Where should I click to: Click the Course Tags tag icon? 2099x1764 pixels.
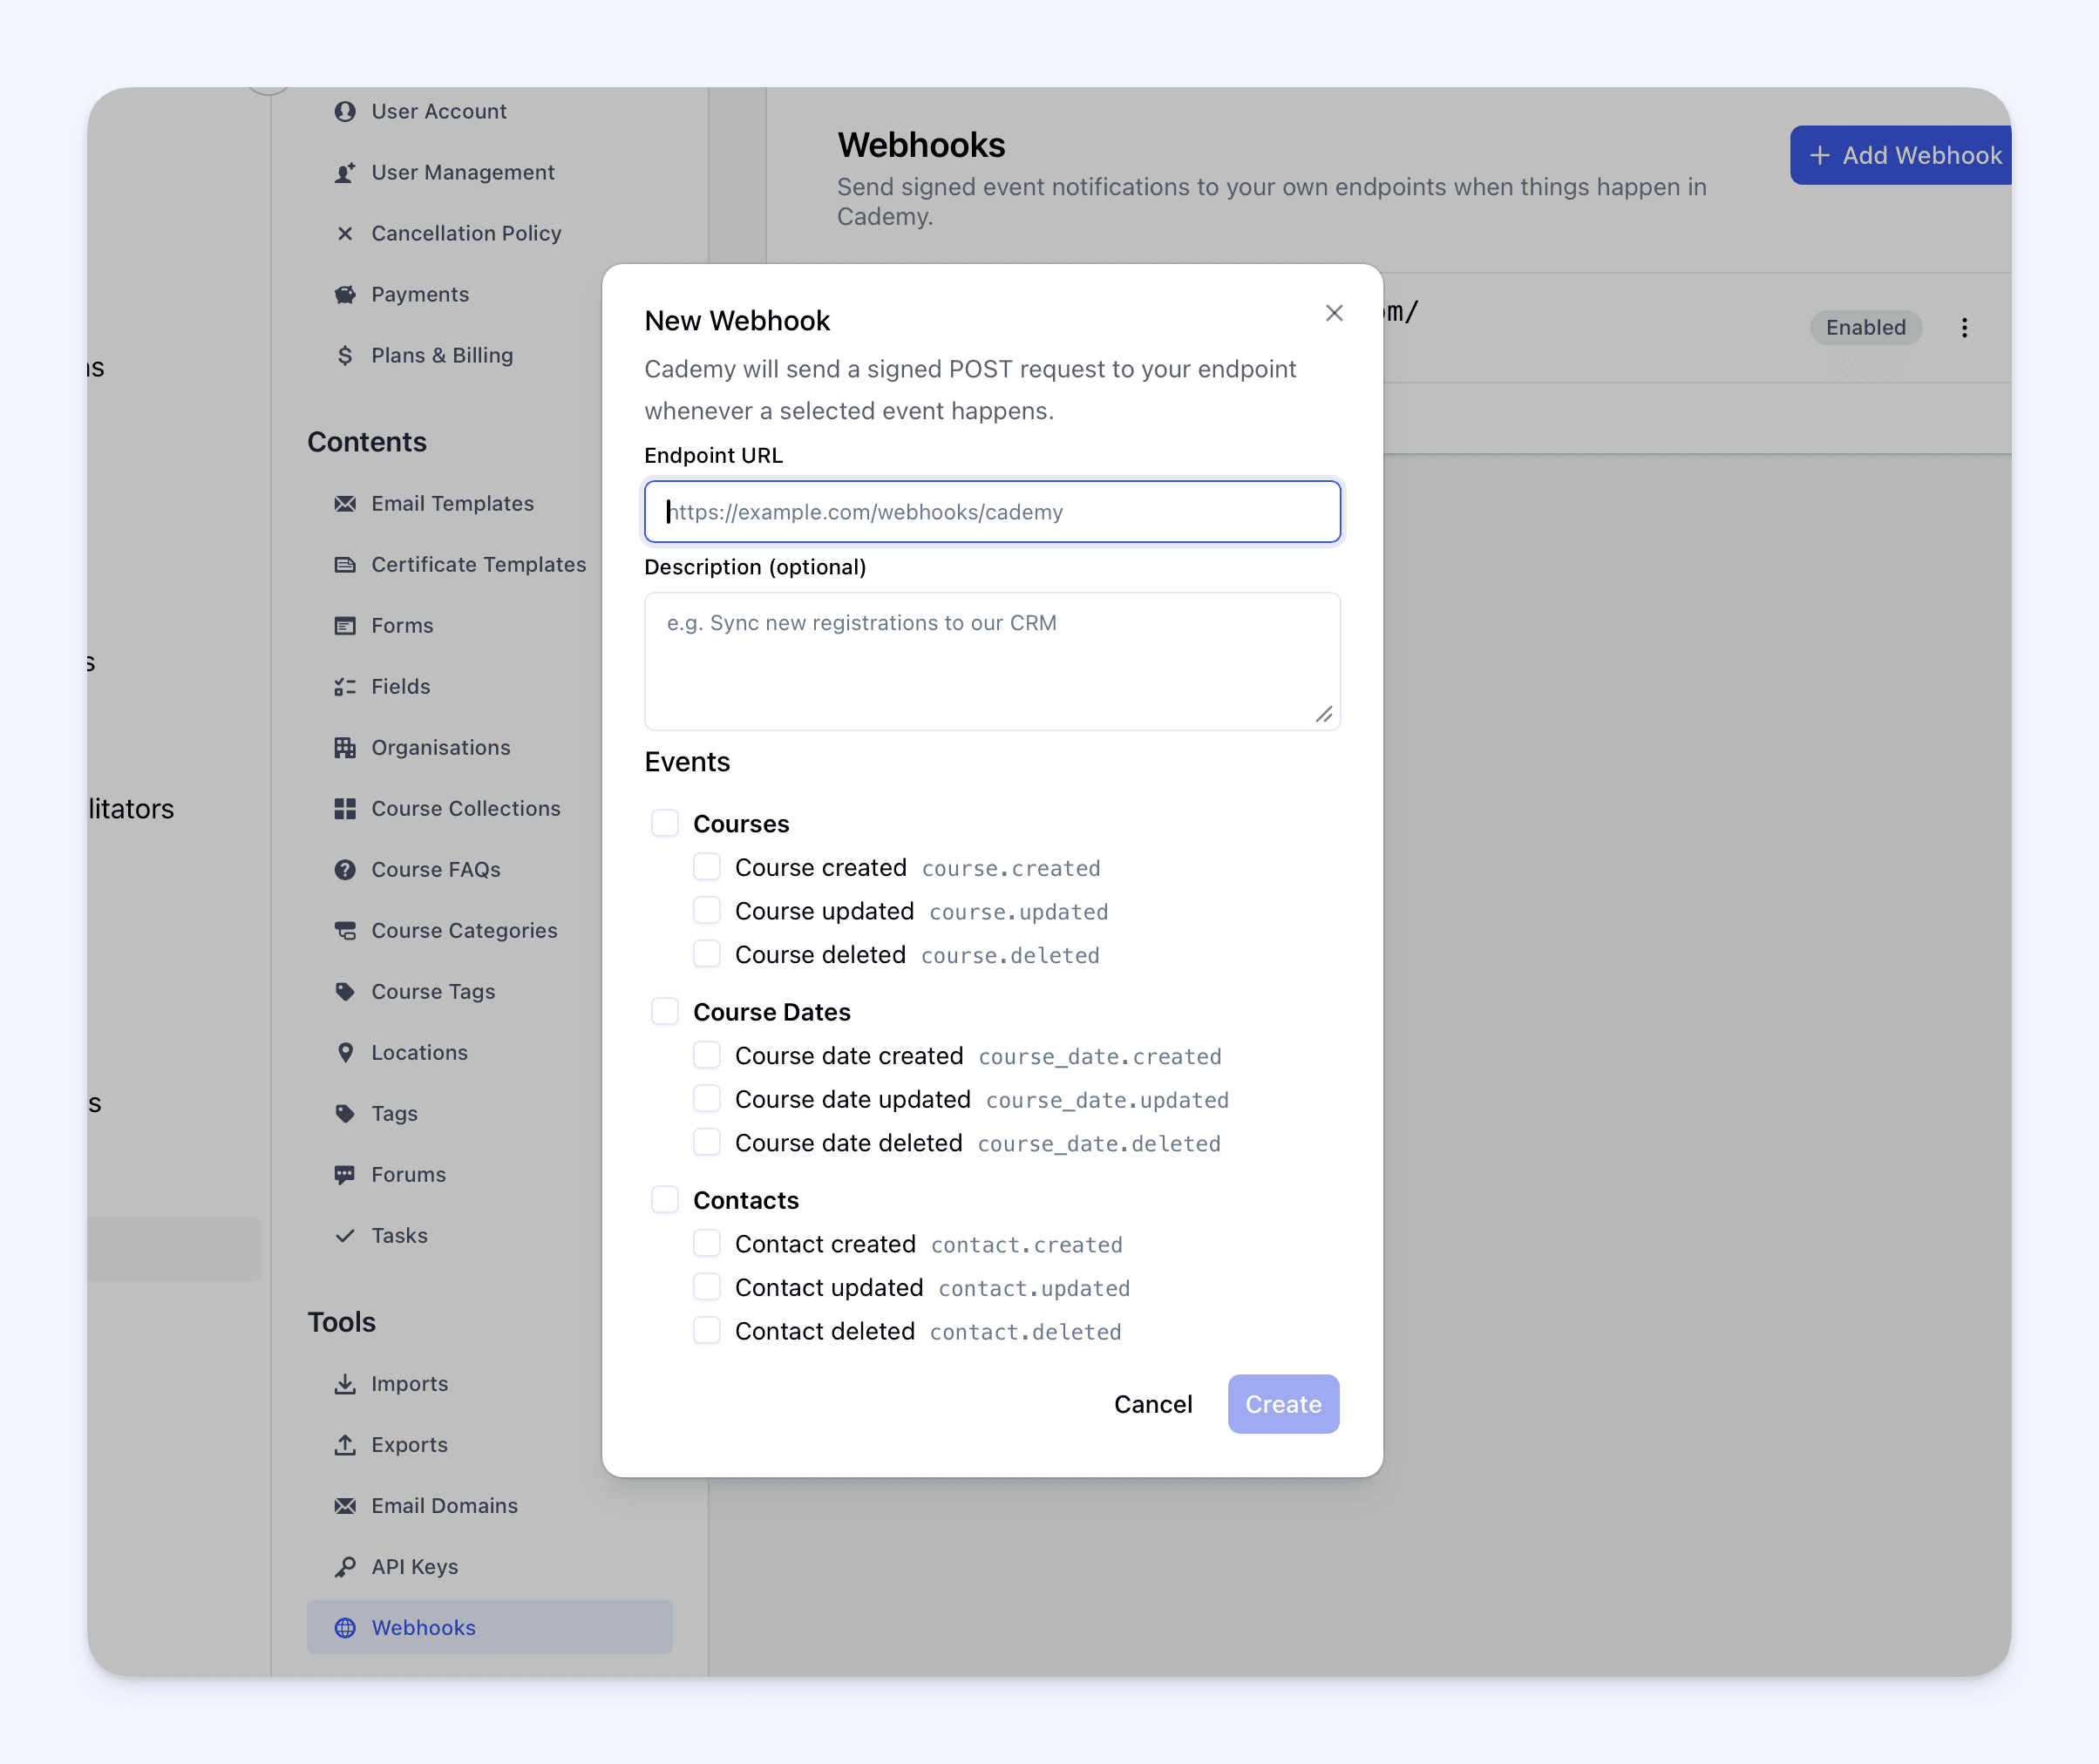tap(345, 991)
